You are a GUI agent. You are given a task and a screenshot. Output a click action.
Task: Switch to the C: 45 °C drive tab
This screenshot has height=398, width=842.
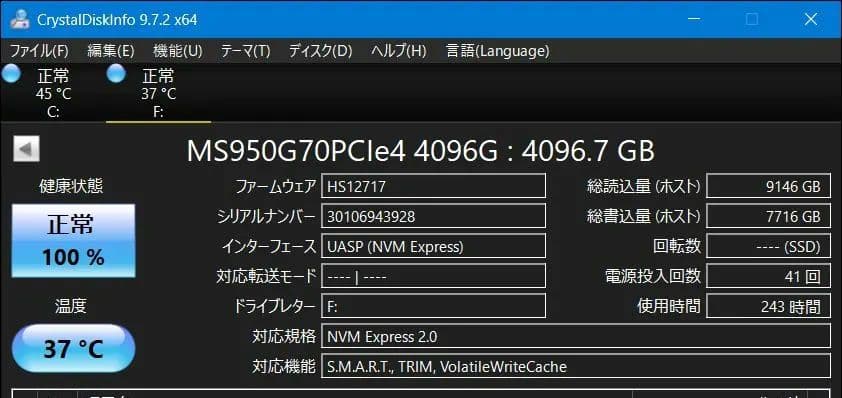[53, 92]
